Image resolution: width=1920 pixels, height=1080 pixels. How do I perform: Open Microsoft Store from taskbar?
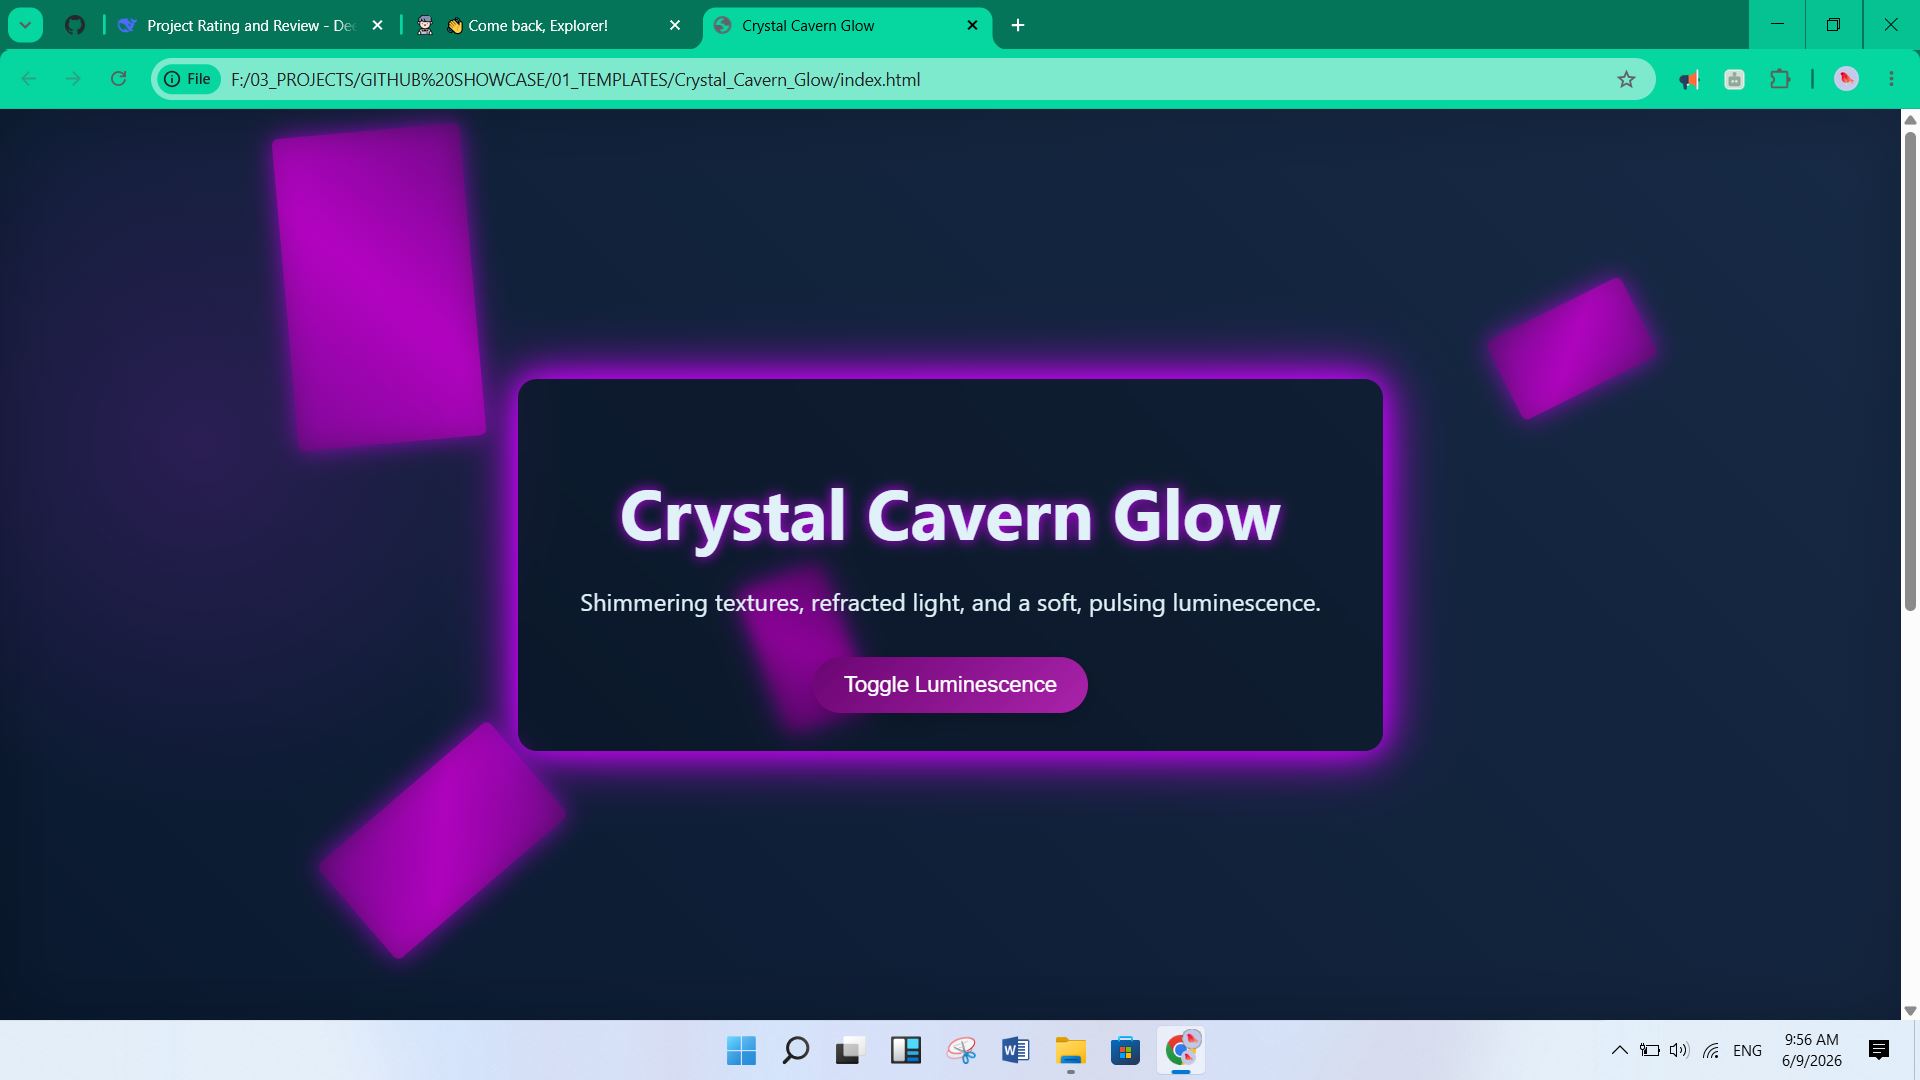[x=1125, y=1050]
